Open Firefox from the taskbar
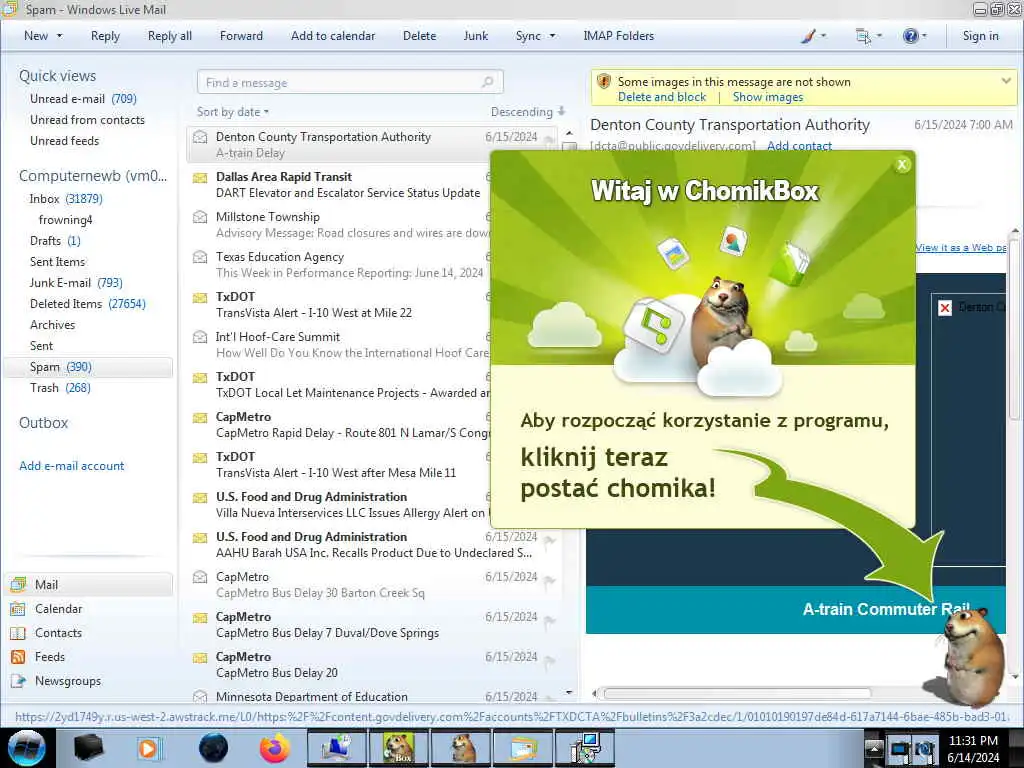 pos(275,748)
